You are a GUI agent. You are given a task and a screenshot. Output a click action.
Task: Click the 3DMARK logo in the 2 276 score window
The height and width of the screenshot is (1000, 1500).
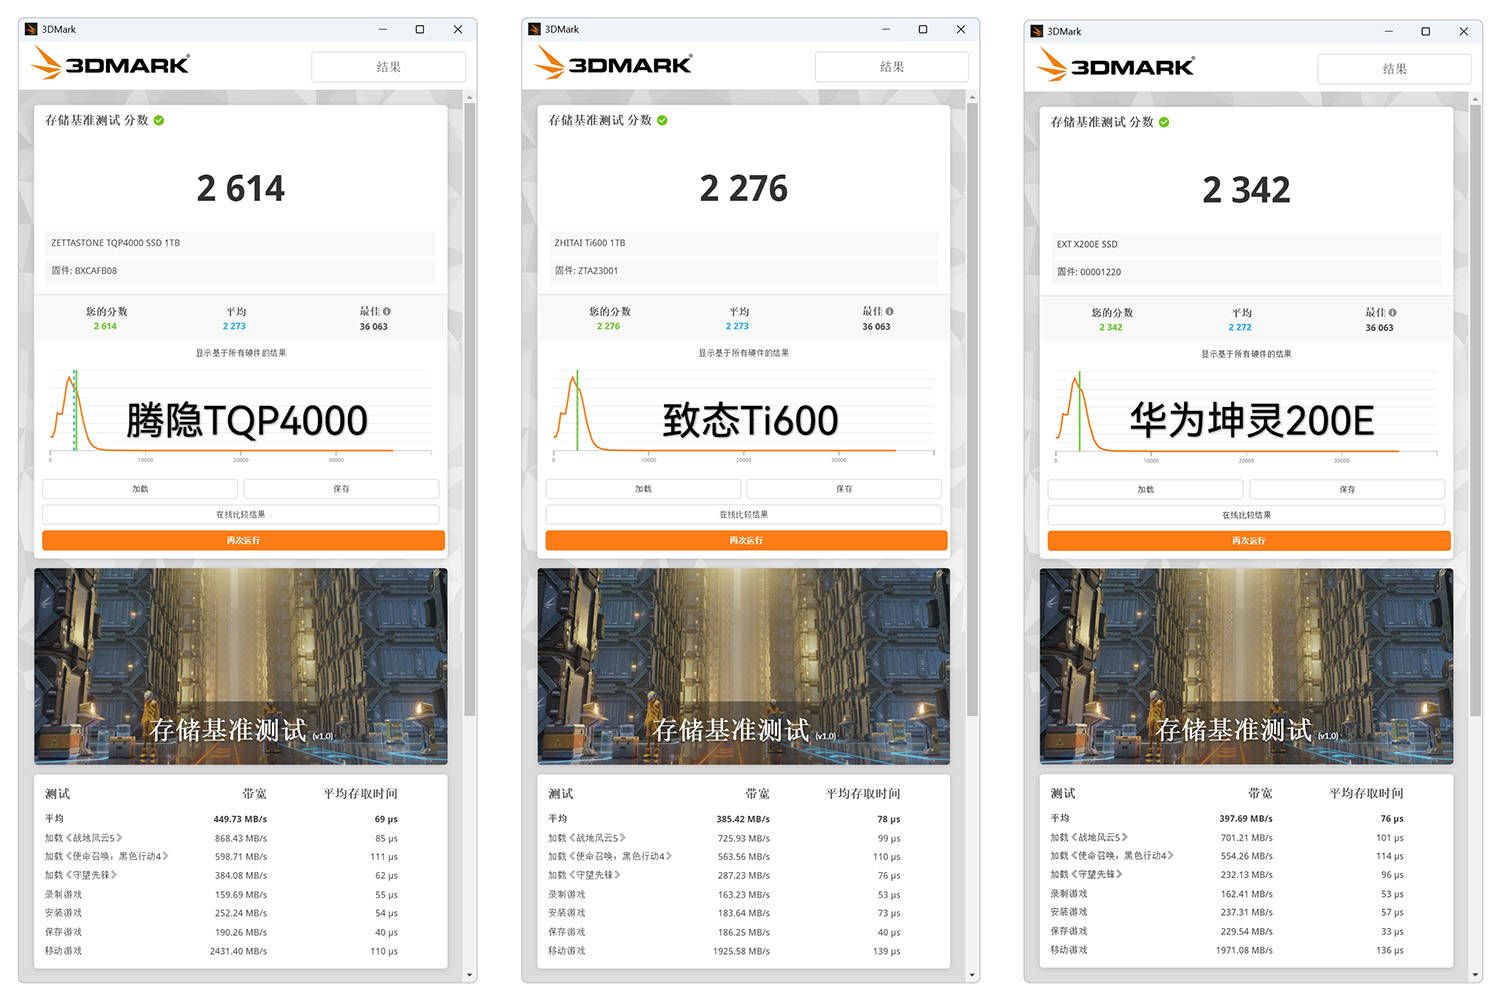(613, 63)
